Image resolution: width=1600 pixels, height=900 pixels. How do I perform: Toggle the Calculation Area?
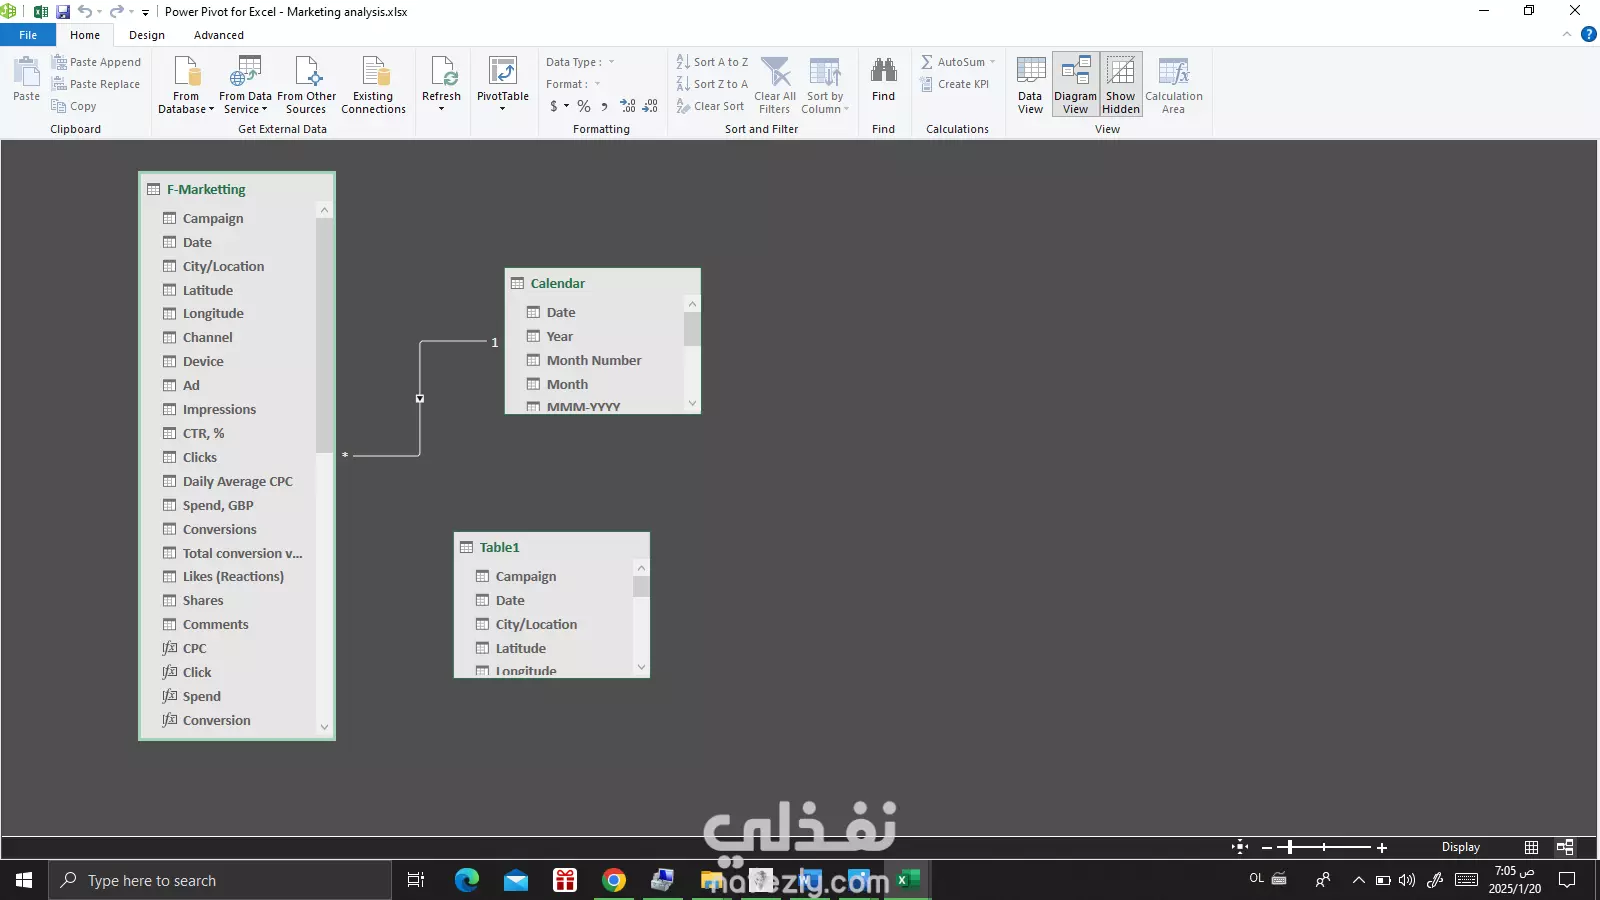click(x=1173, y=84)
